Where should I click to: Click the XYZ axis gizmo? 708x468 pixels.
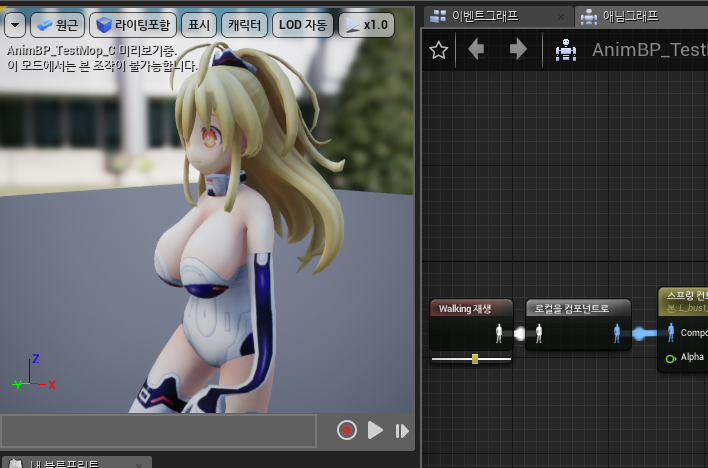[34, 373]
